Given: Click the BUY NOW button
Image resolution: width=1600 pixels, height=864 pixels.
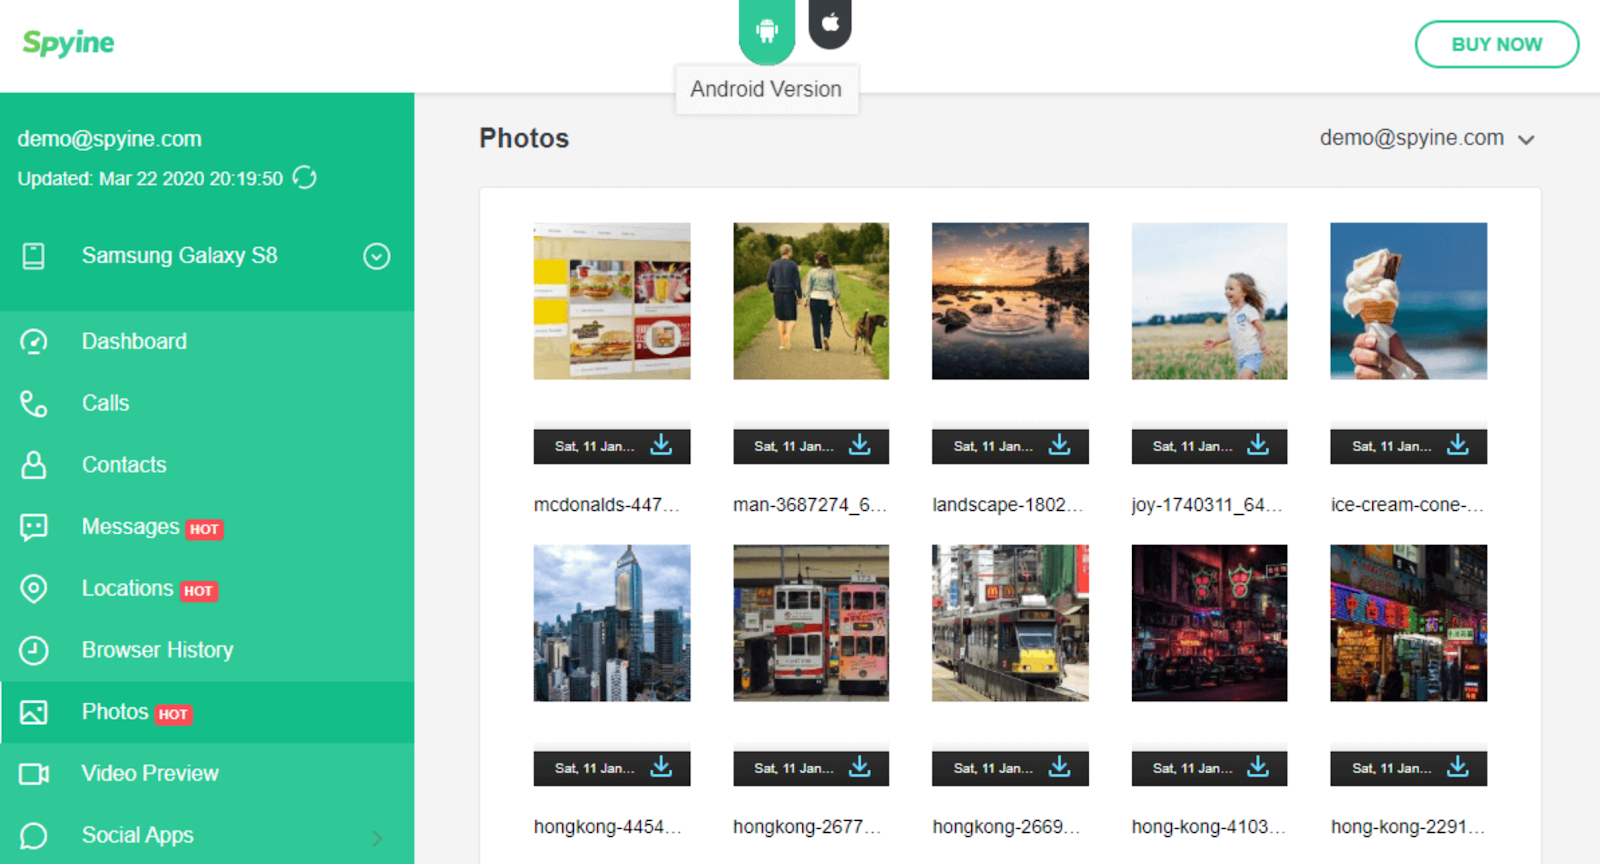Looking at the screenshot, I should [1497, 44].
